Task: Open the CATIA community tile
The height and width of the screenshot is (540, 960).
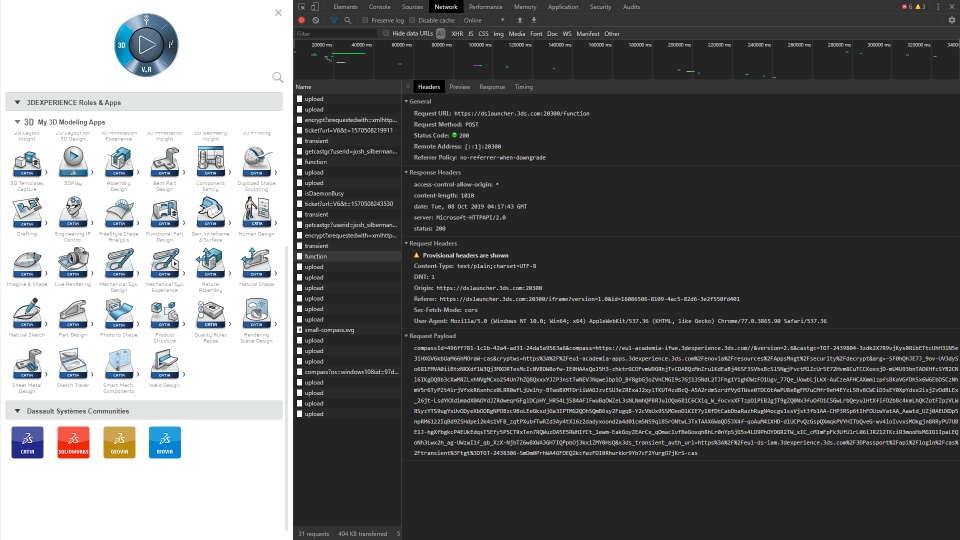Action: click(28, 442)
